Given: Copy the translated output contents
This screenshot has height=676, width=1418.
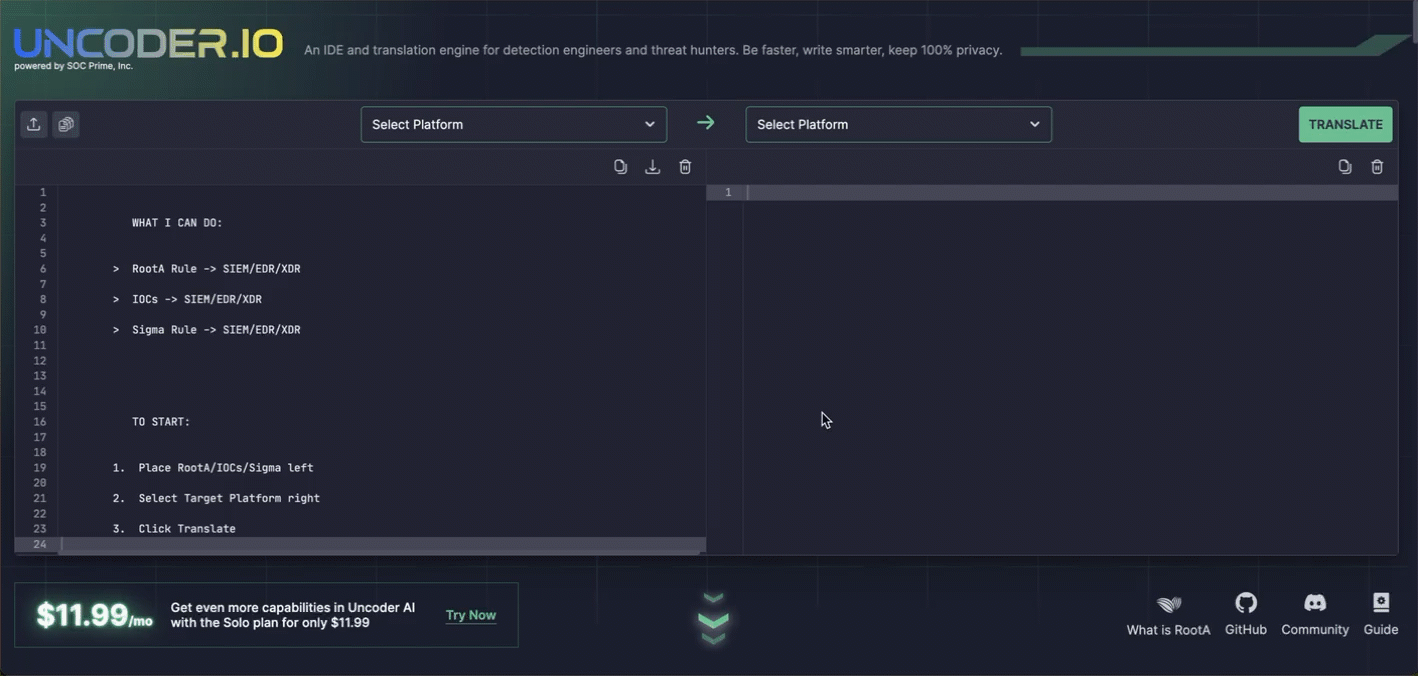Looking at the screenshot, I should [x=1345, y=167].
